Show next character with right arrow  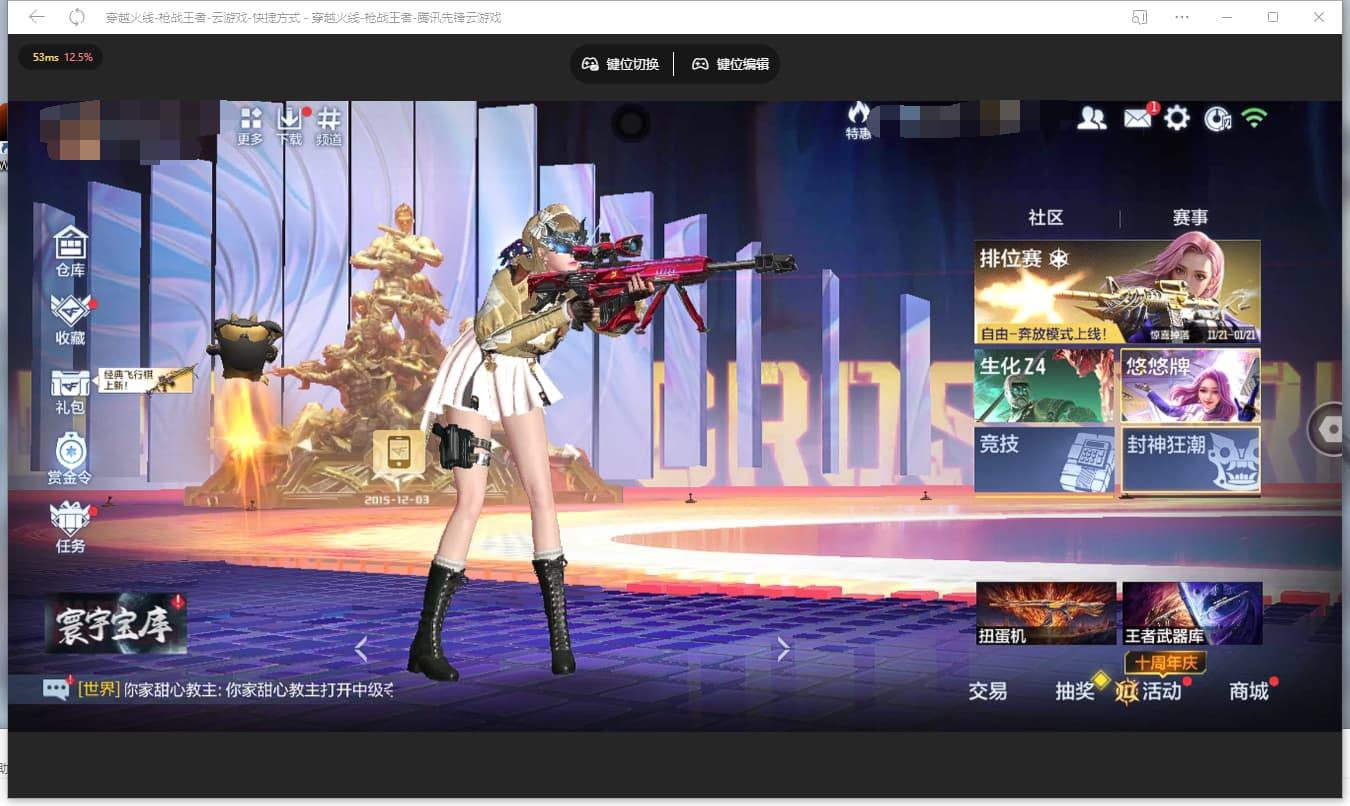click(783, 650)
